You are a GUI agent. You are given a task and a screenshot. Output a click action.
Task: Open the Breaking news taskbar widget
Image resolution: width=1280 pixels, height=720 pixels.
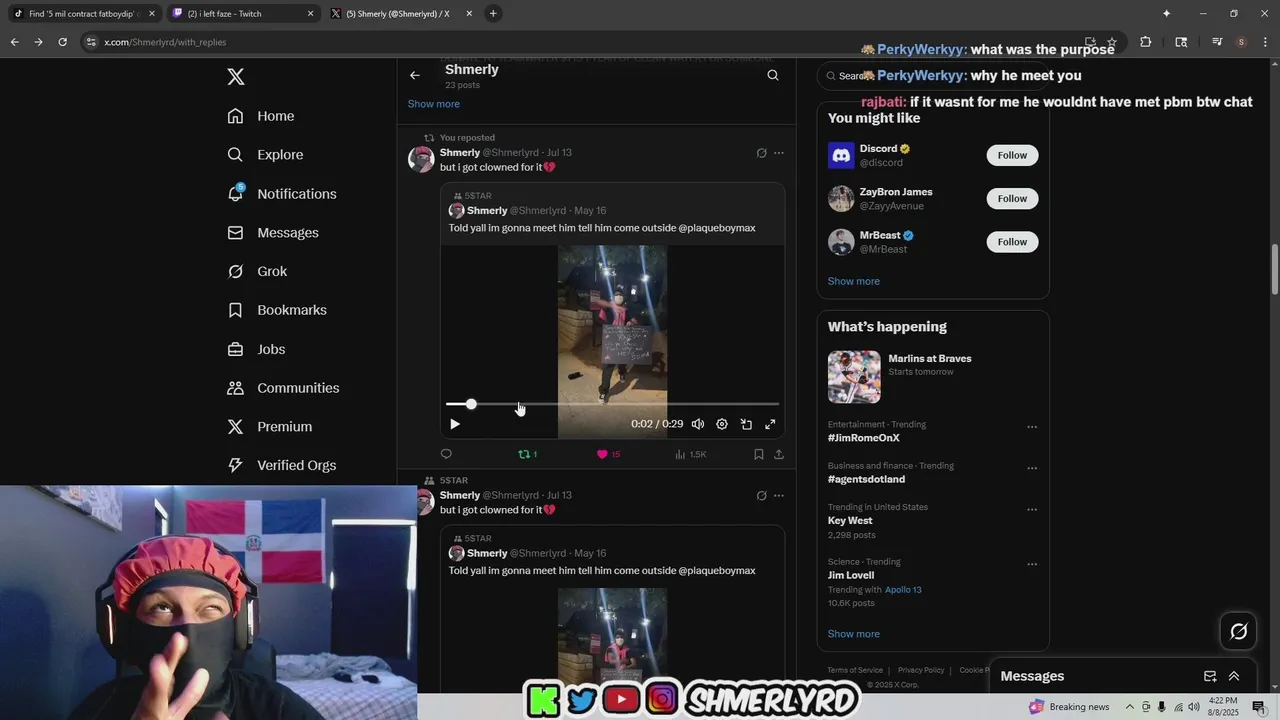(x=1067, y=707)
